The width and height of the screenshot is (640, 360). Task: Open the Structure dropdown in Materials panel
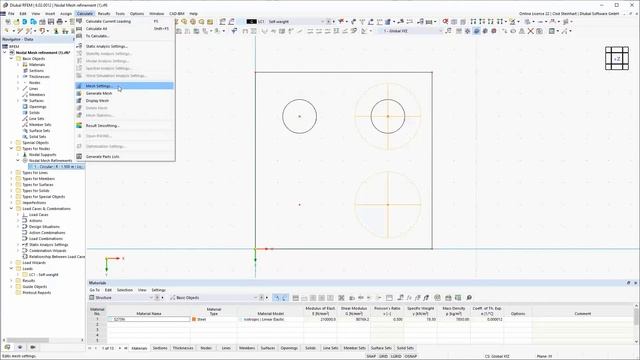point(151,298)
